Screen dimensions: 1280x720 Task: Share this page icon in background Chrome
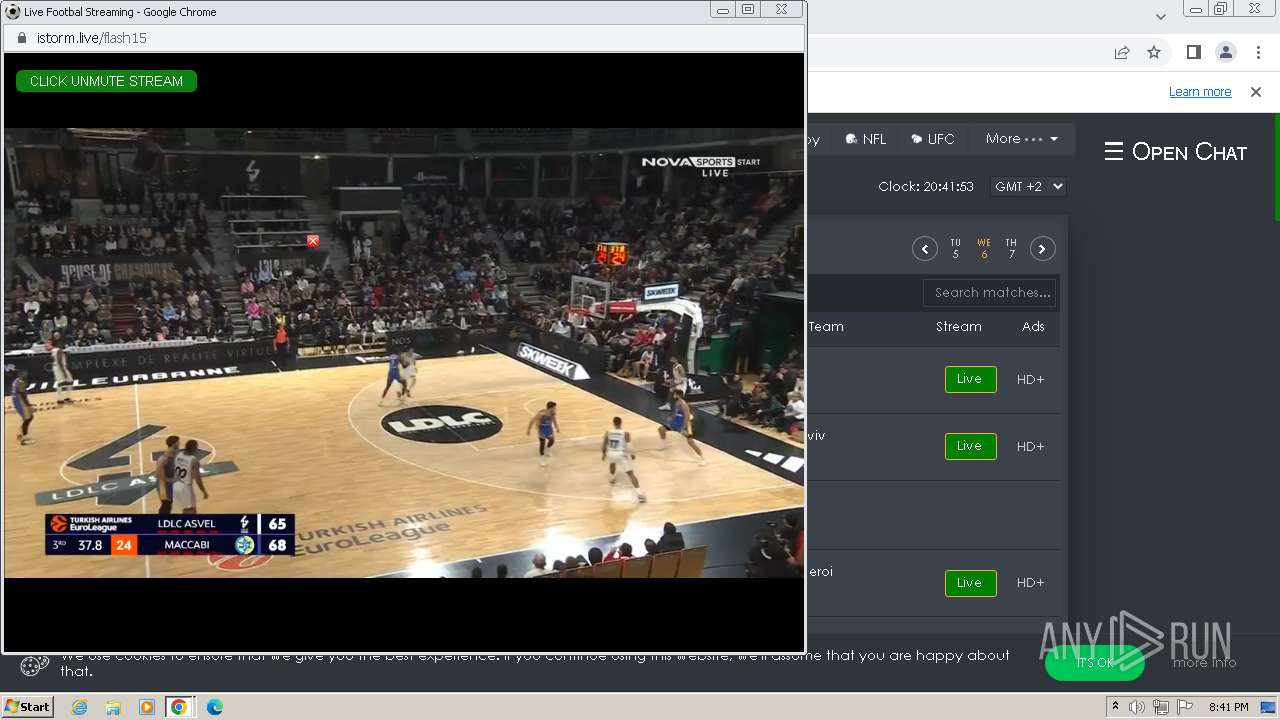(x=1122, y=52)
